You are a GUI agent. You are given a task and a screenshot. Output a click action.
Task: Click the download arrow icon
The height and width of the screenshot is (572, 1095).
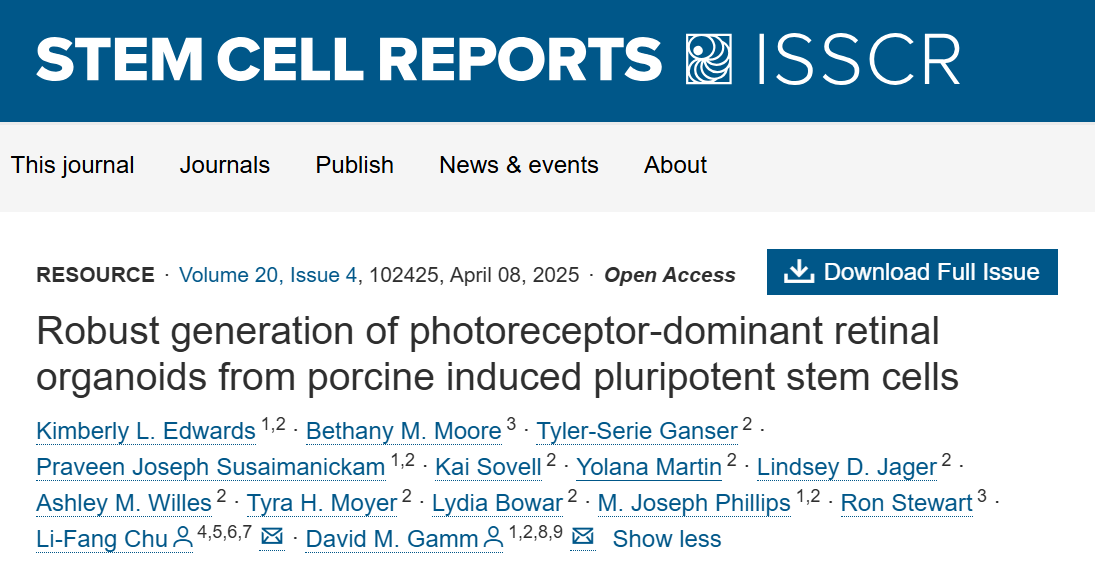point(798,272)
